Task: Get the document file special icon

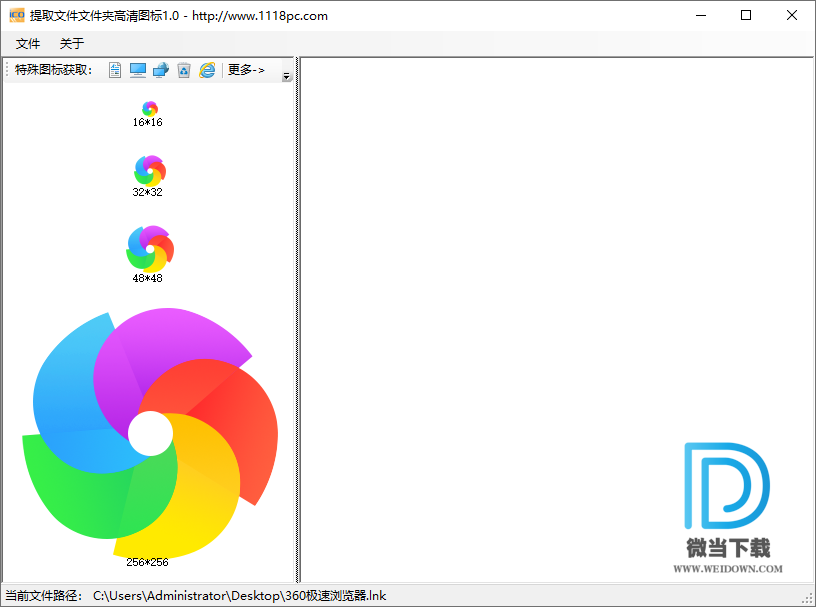Action: (115, 70)
